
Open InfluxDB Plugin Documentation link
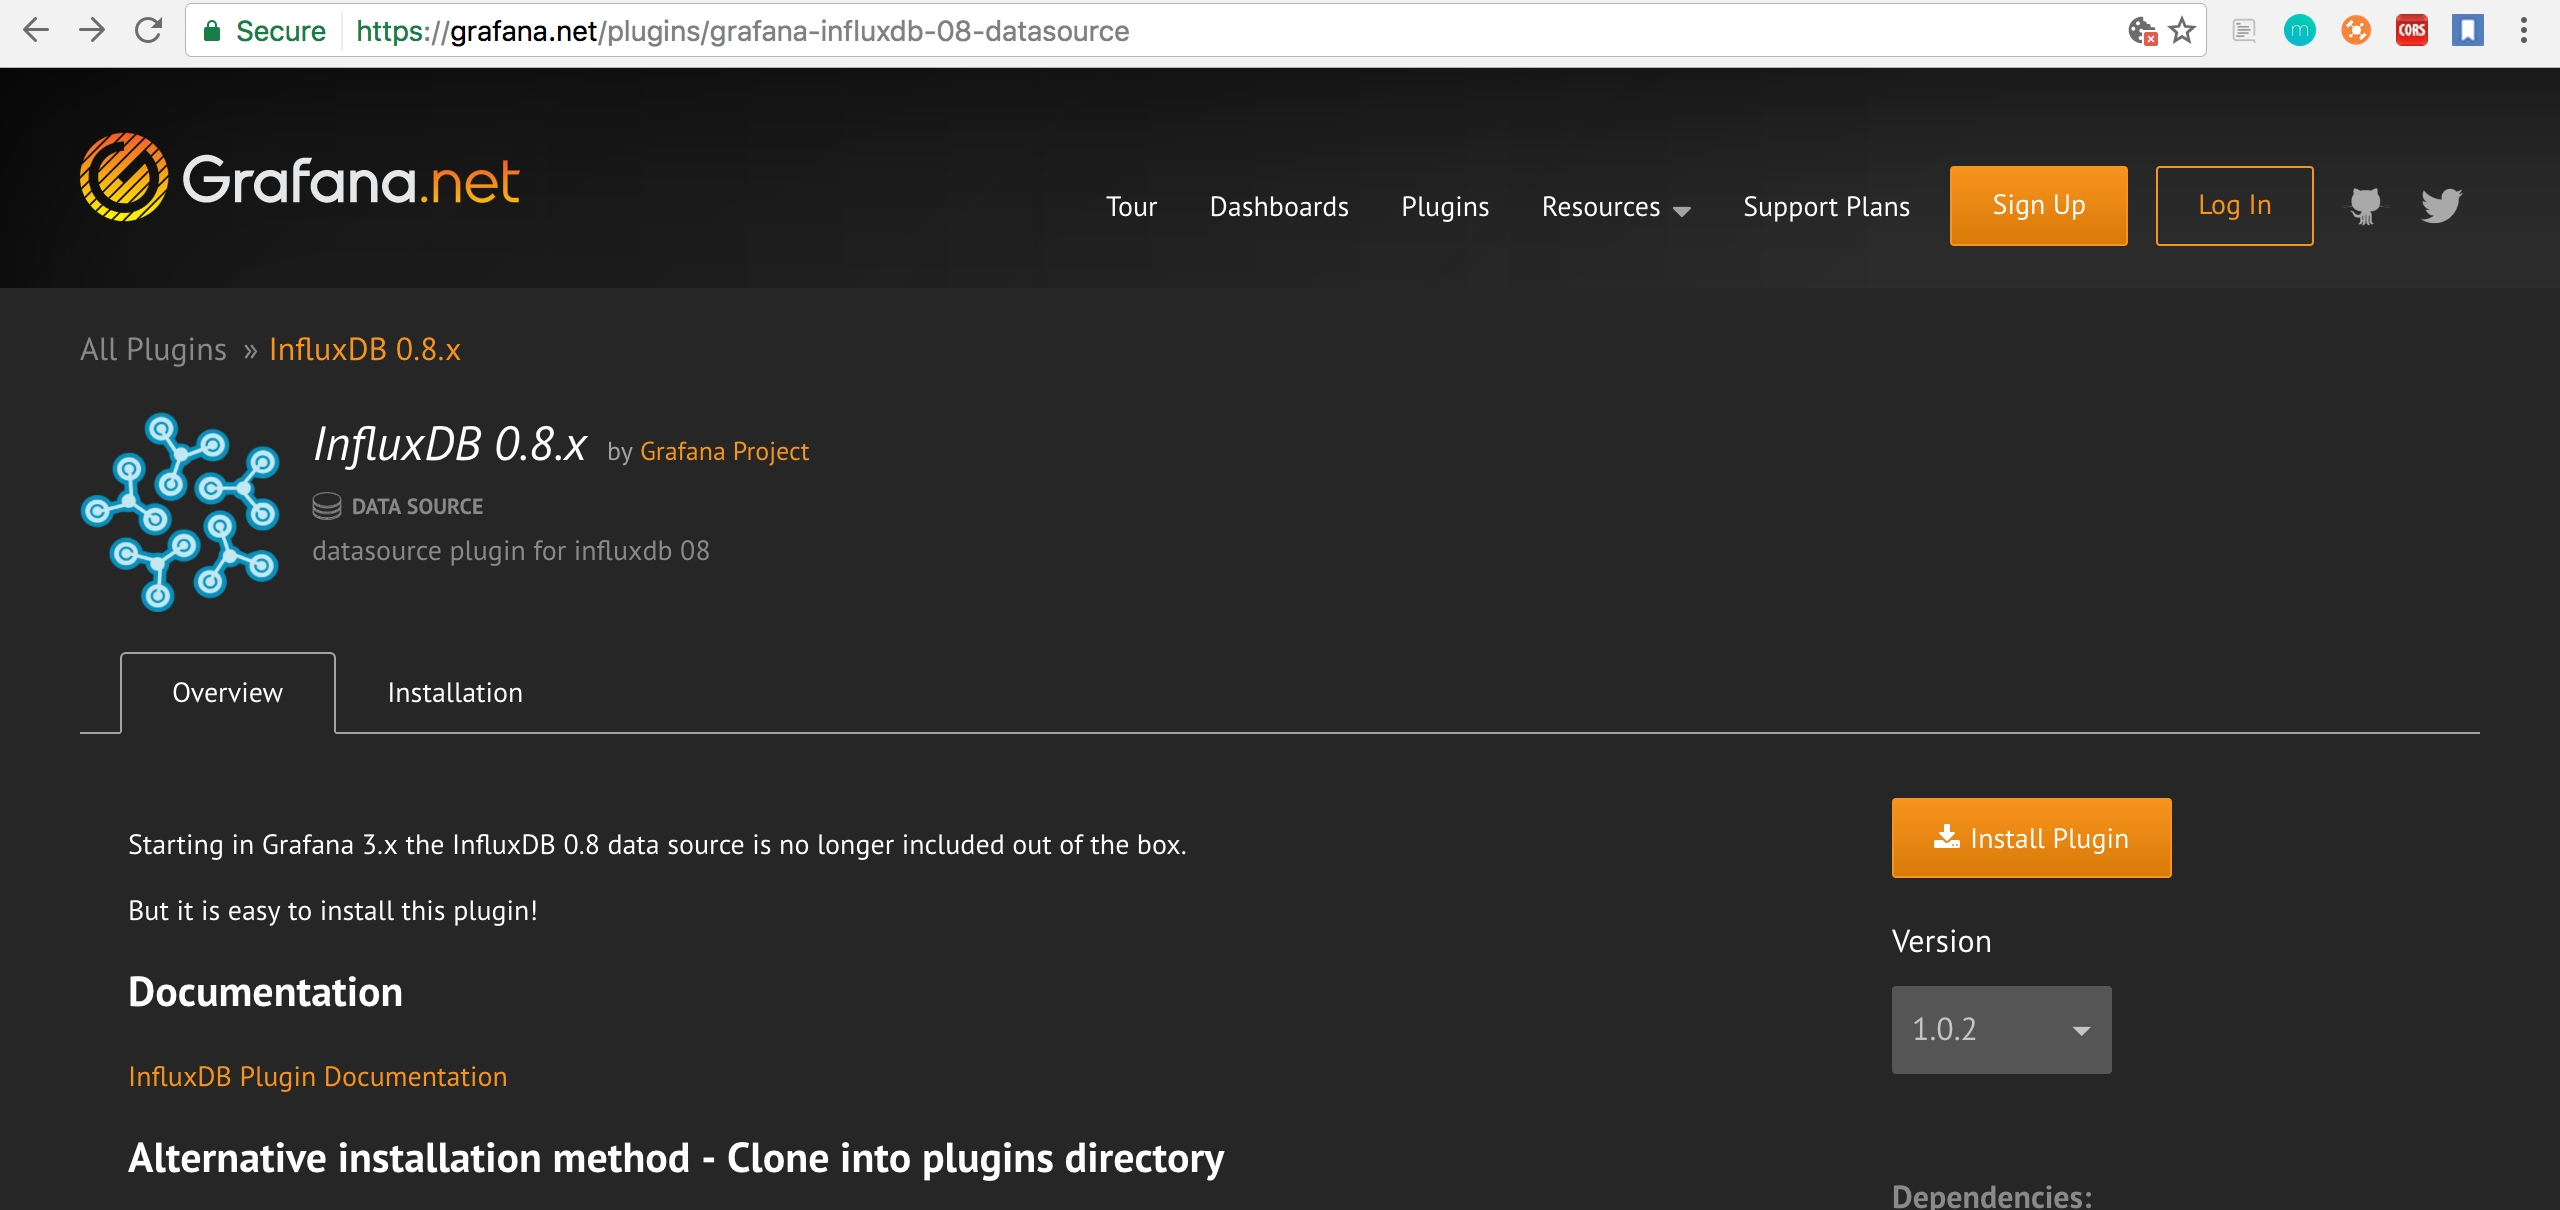pos(318,1076)
